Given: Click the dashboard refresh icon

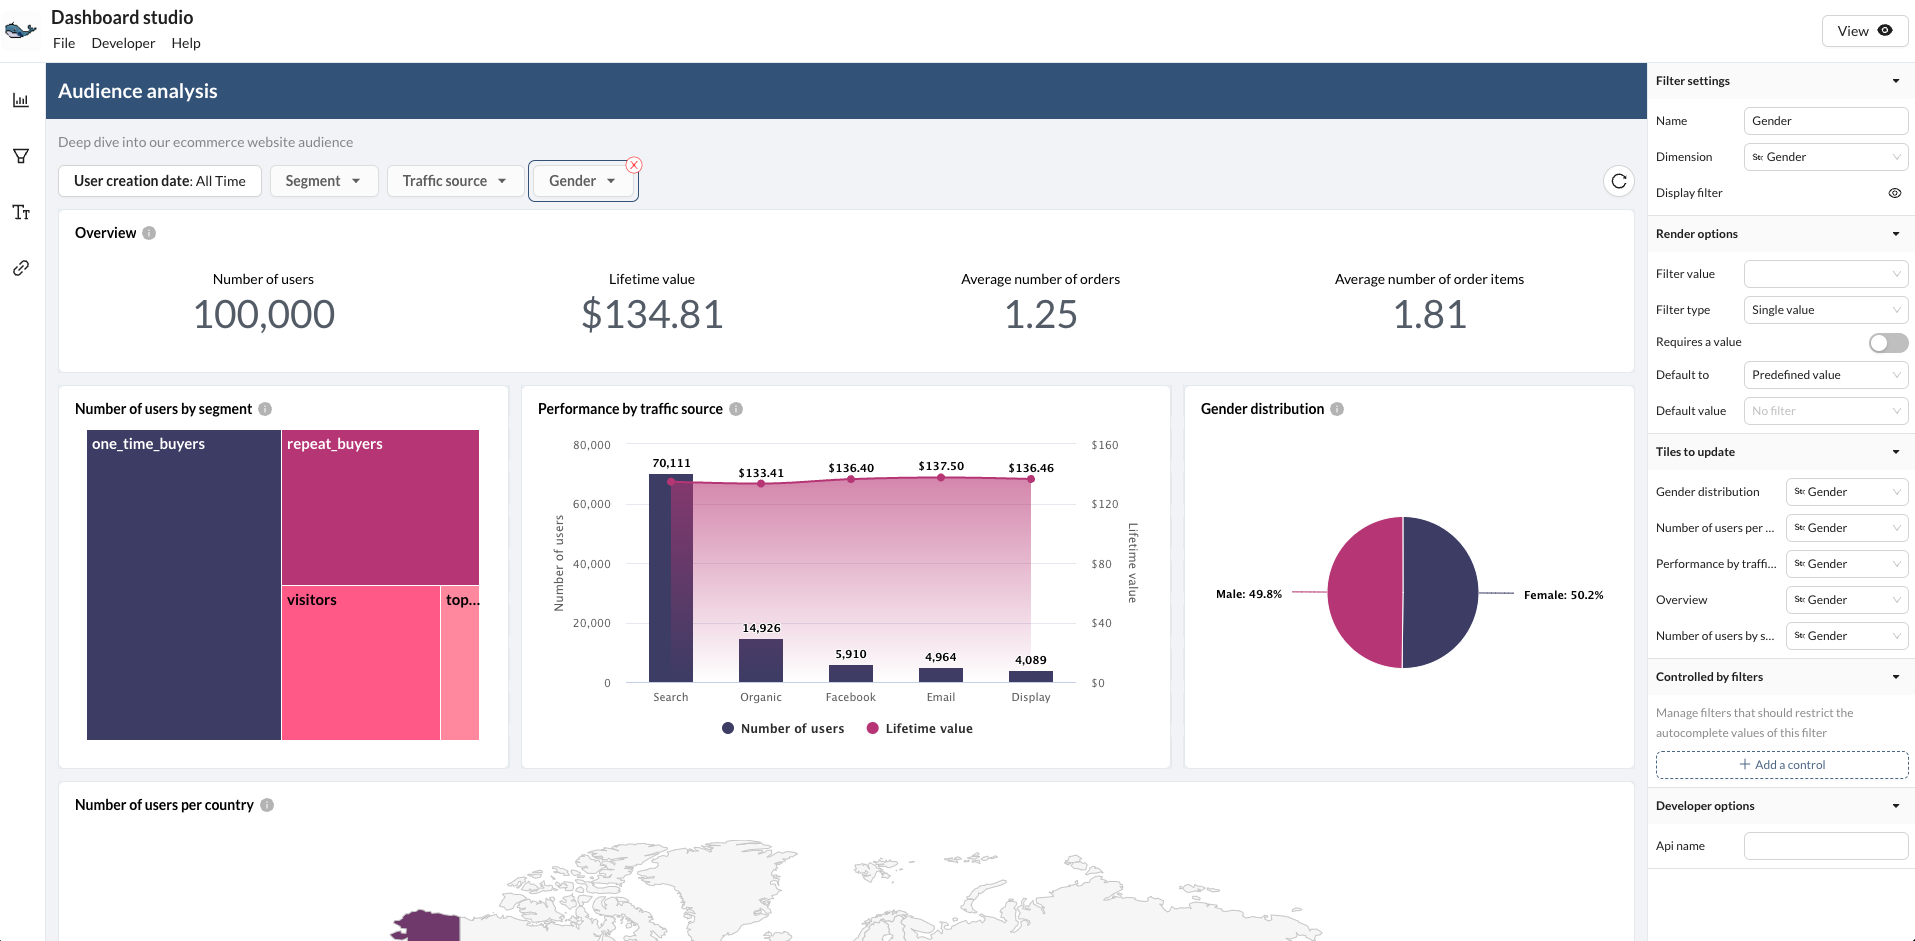Looking at the screenshot, I should pyautogui.click(x=1618, y=181).
